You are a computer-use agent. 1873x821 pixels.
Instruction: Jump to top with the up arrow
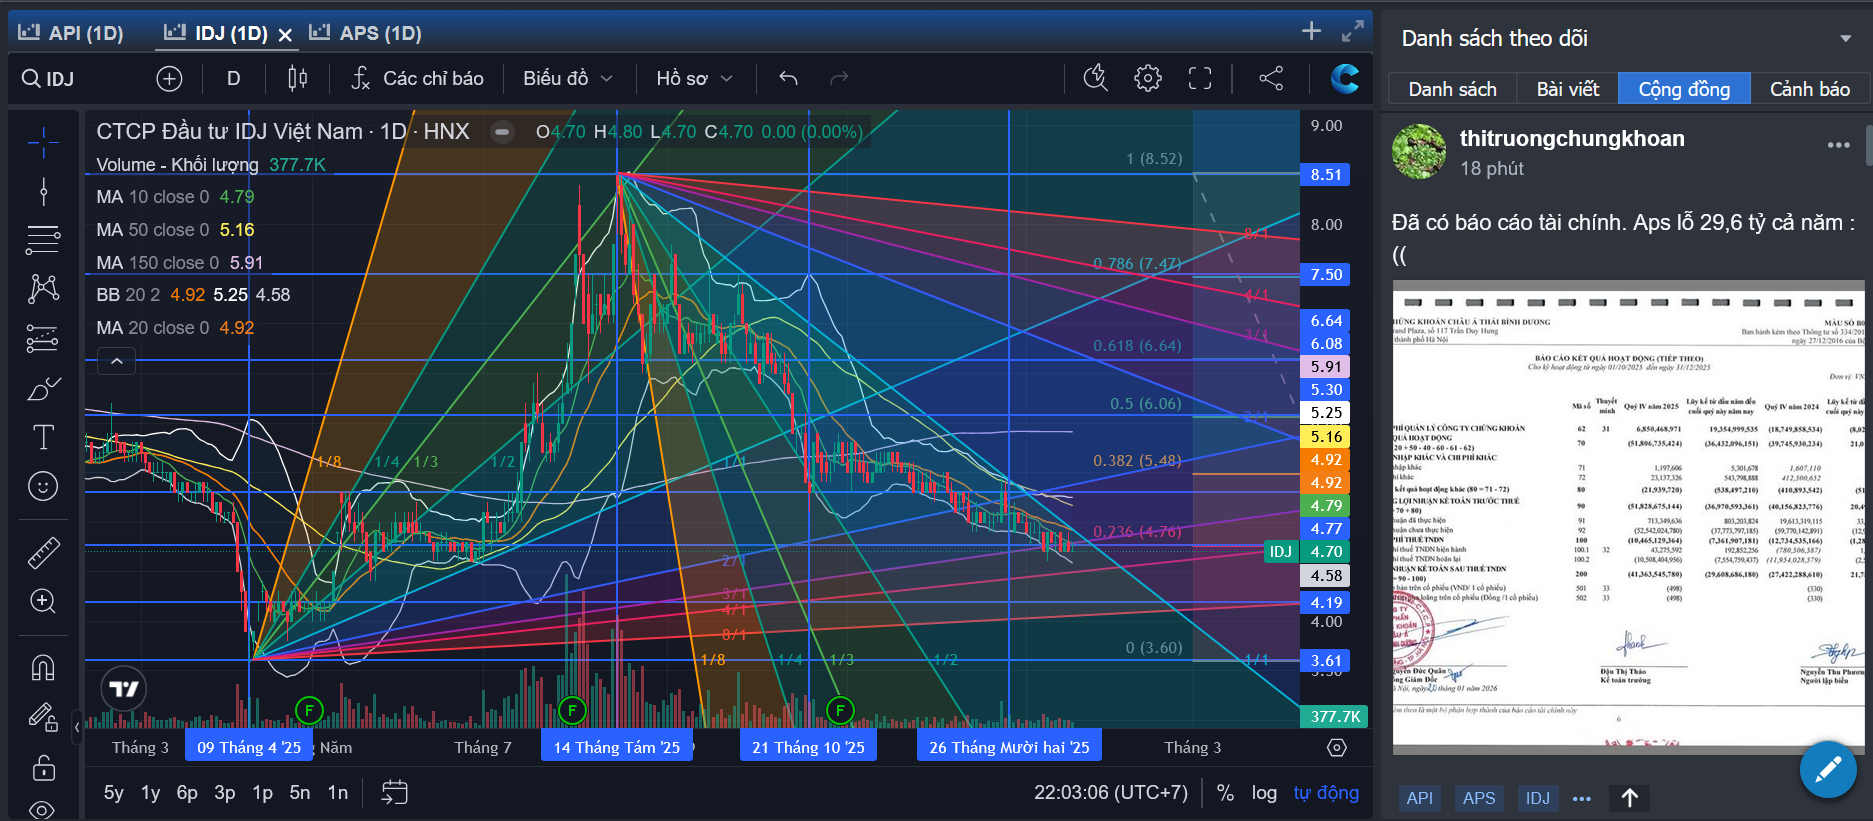click(1629, 798)
